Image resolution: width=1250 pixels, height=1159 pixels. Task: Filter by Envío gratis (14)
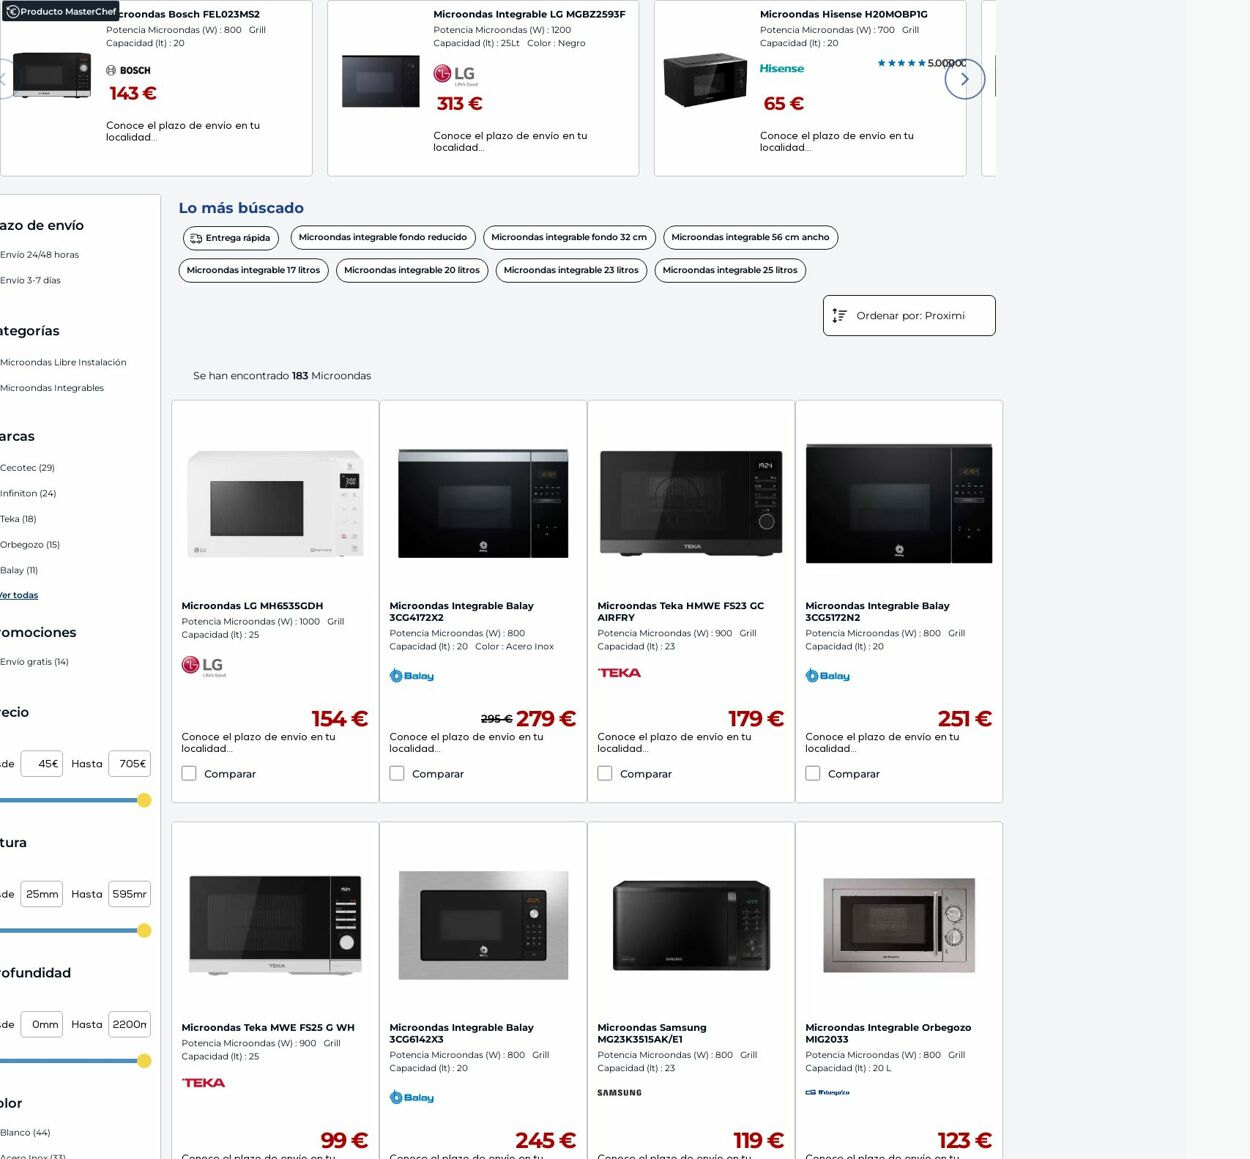(35, 662)
